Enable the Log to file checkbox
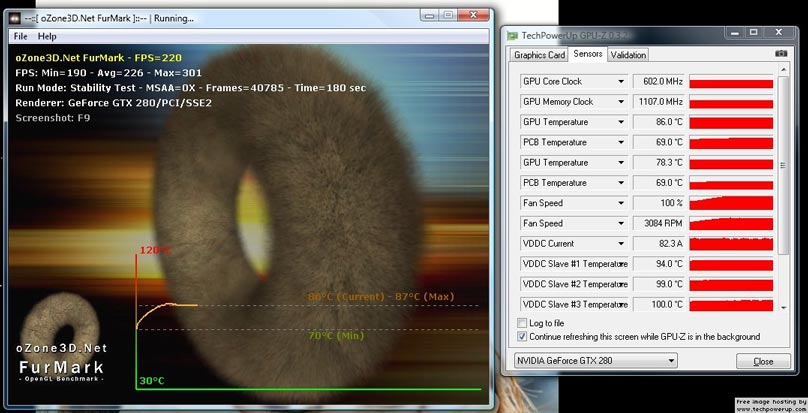The width and height of the screenshot is (808, 413). click(521, 323)
